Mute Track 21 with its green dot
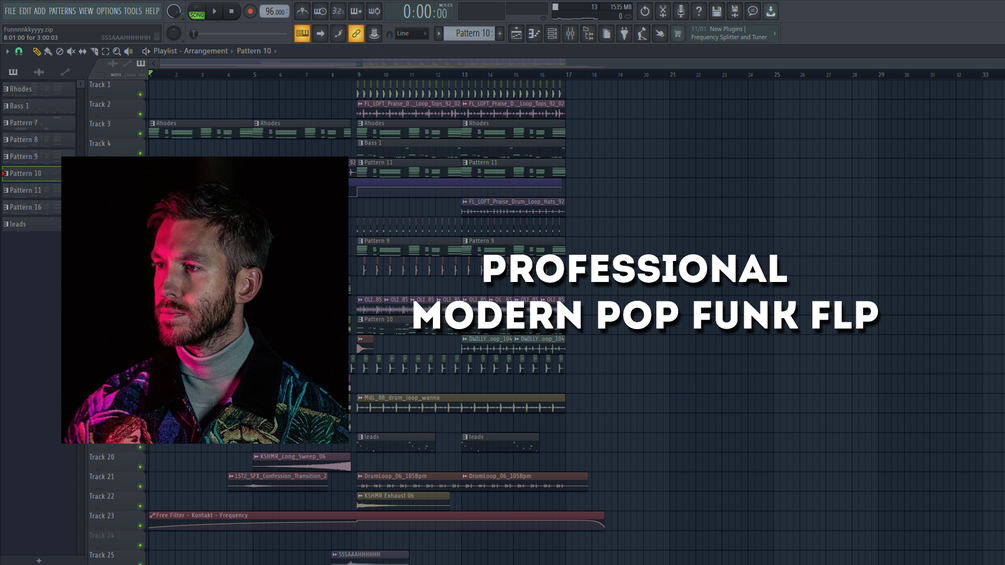This screenshot has width=1005, height=565. [x=140, y=487]
